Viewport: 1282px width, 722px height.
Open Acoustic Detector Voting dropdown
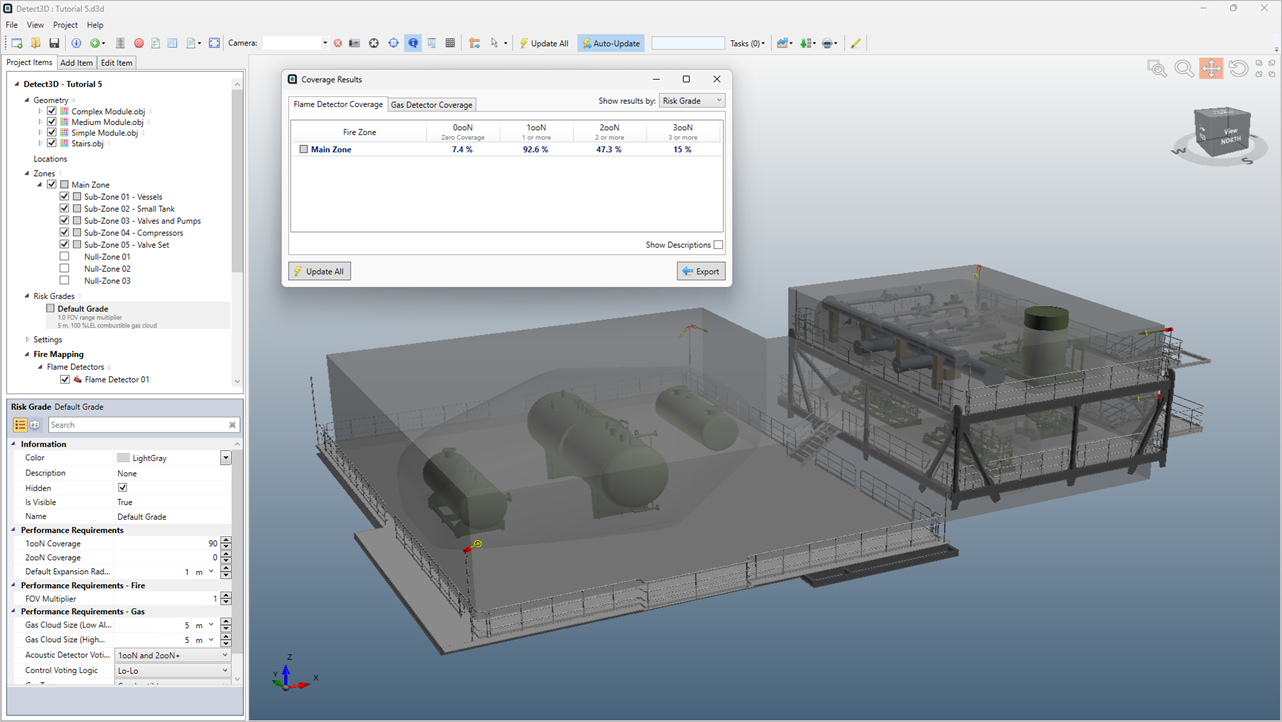[173, 655]
